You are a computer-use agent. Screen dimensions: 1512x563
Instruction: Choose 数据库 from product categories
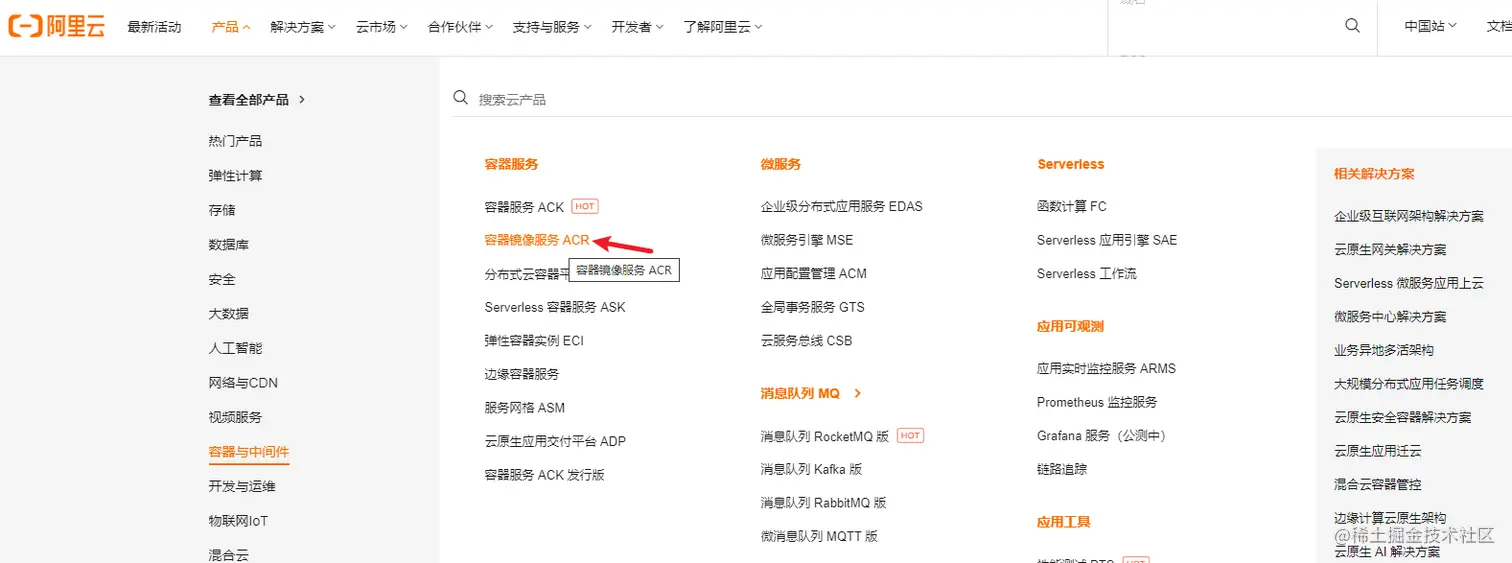pyautogui.click(x=228, y=245)
